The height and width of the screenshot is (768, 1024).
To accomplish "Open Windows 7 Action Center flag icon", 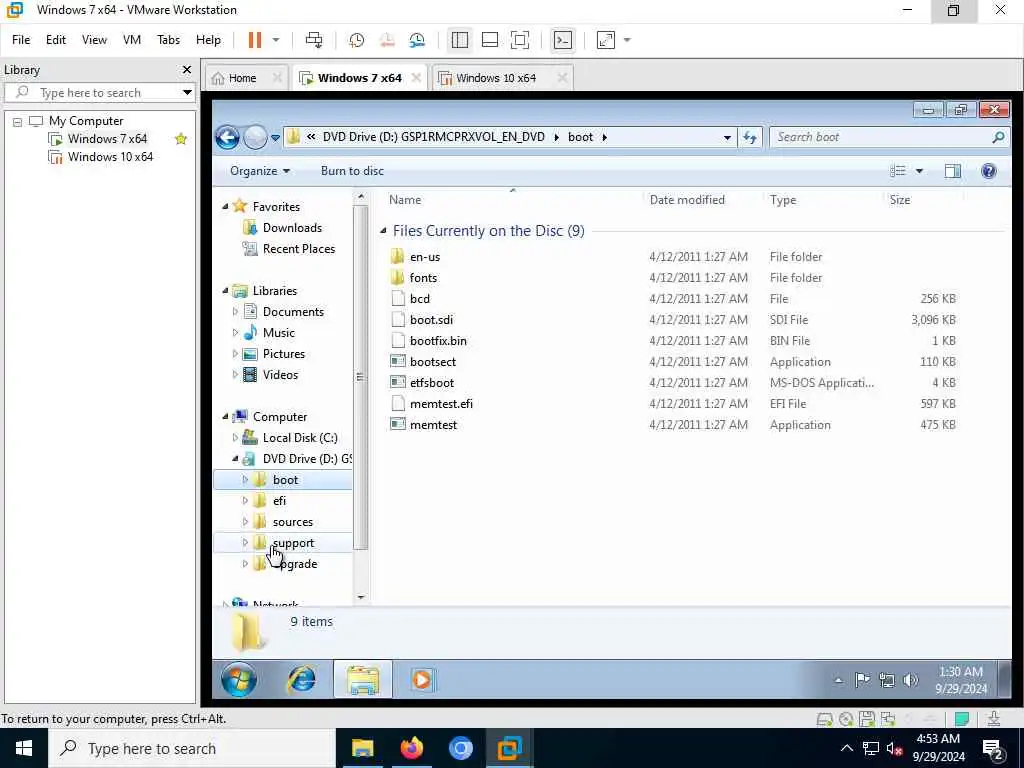I will [x=862, y=680].
